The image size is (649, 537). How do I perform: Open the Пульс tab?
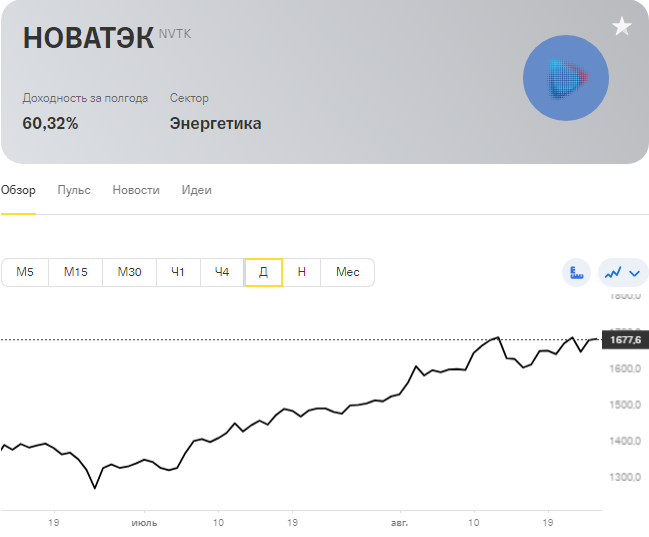pyautogui.click(x=74, y=190)
